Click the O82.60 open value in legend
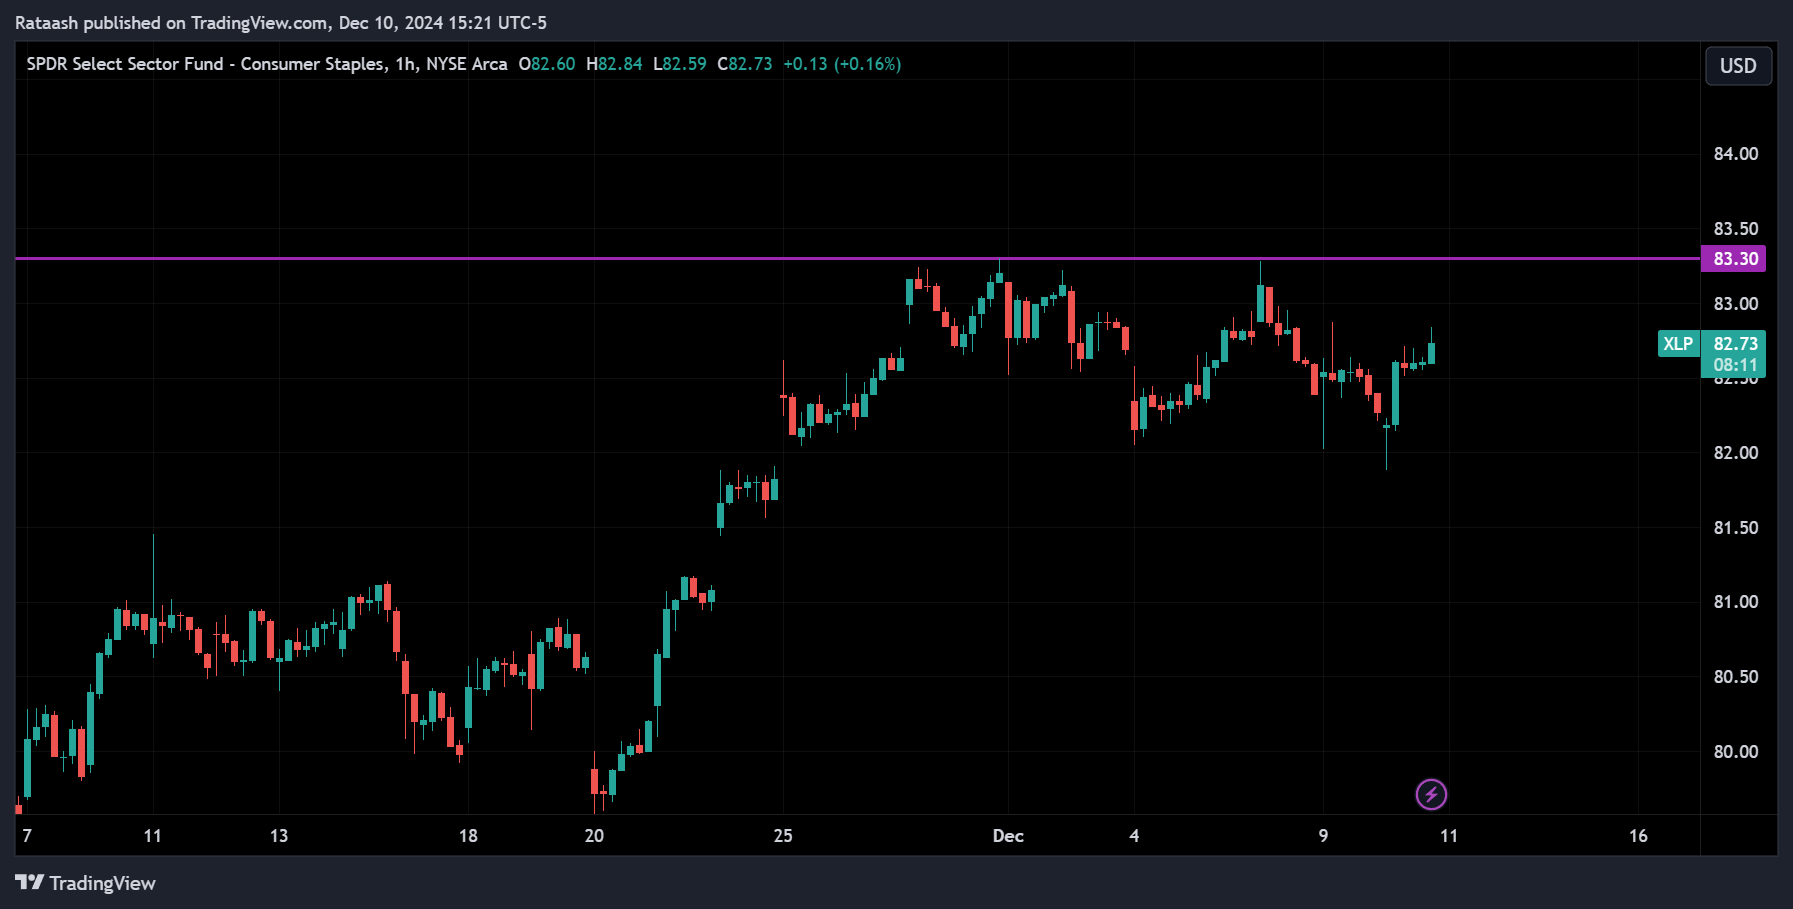Image resolution: width=1793 pixels, height=909 pixels. point(547,64)
